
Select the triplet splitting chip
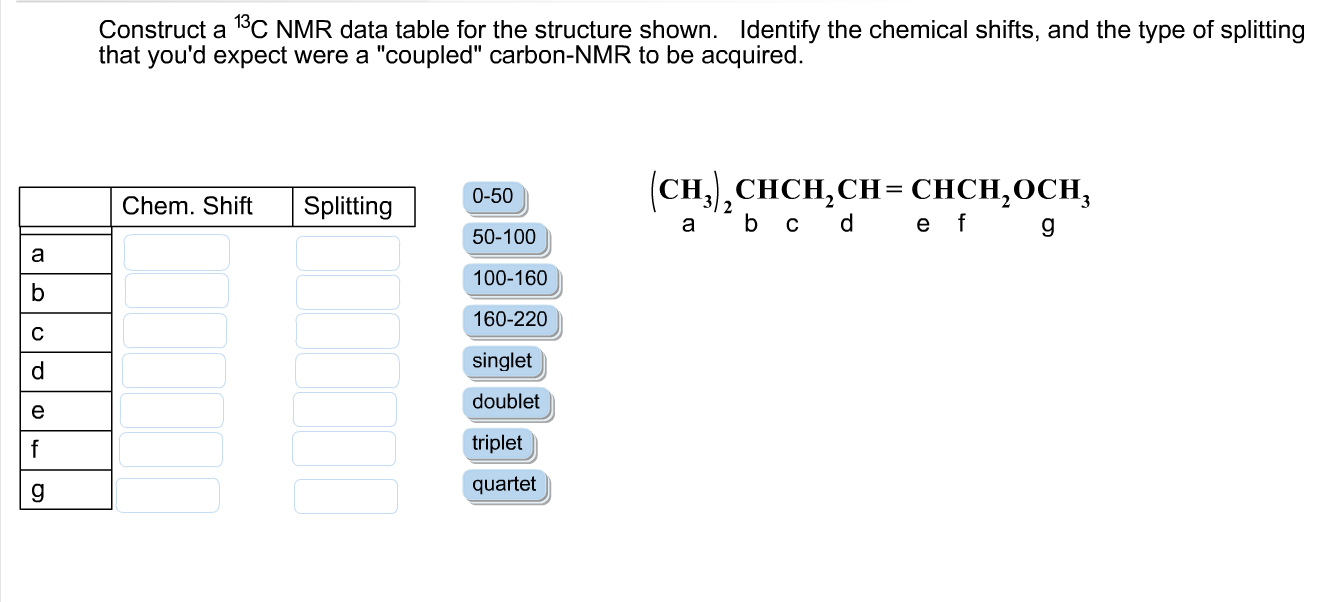click(x=498, y=443)
